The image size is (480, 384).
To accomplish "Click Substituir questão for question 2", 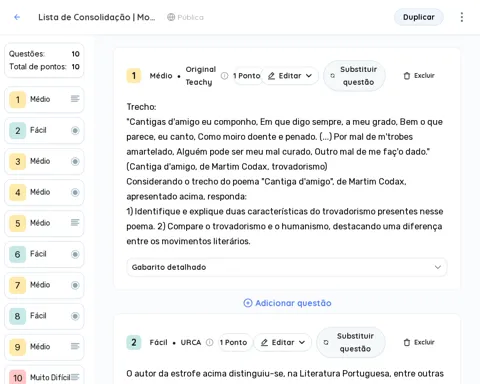I will click(x=351, y=342).
